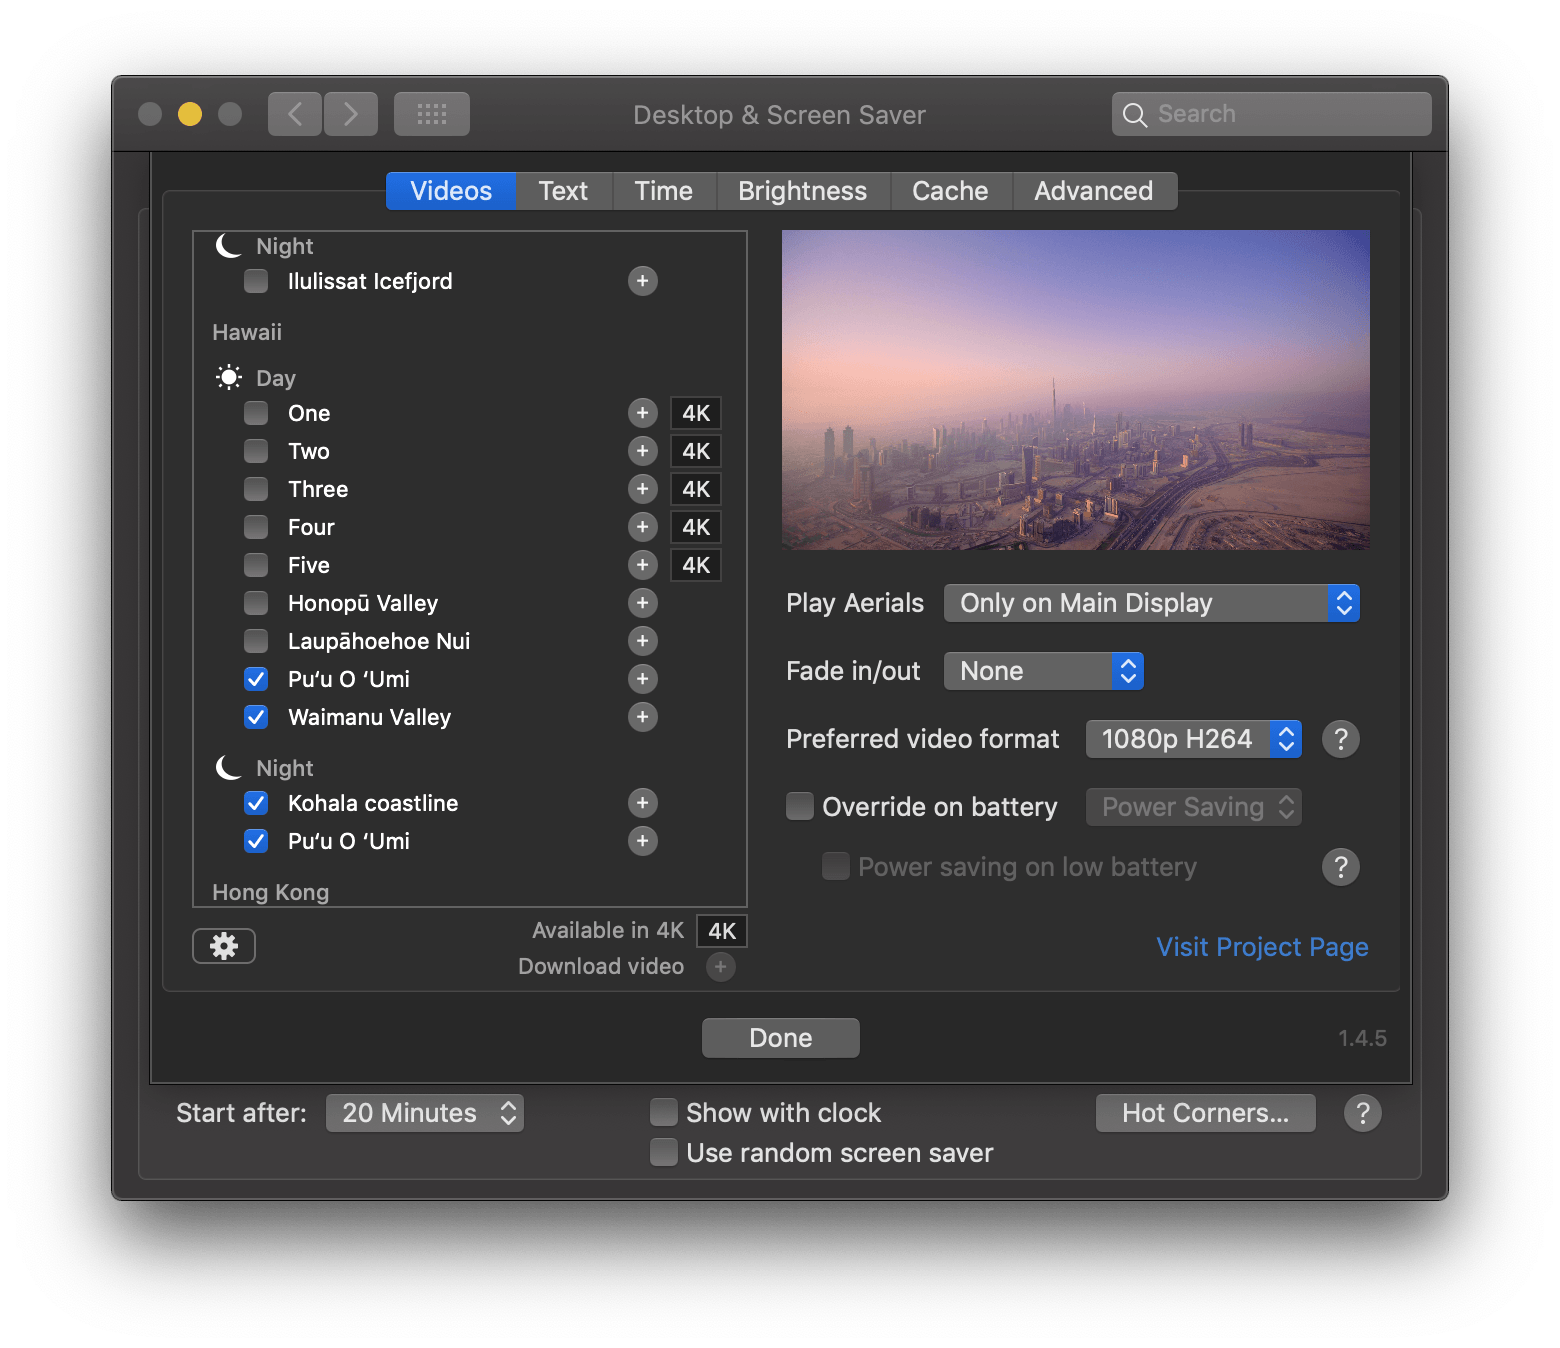Click the Hawaii Day group label

coord(276,378)
